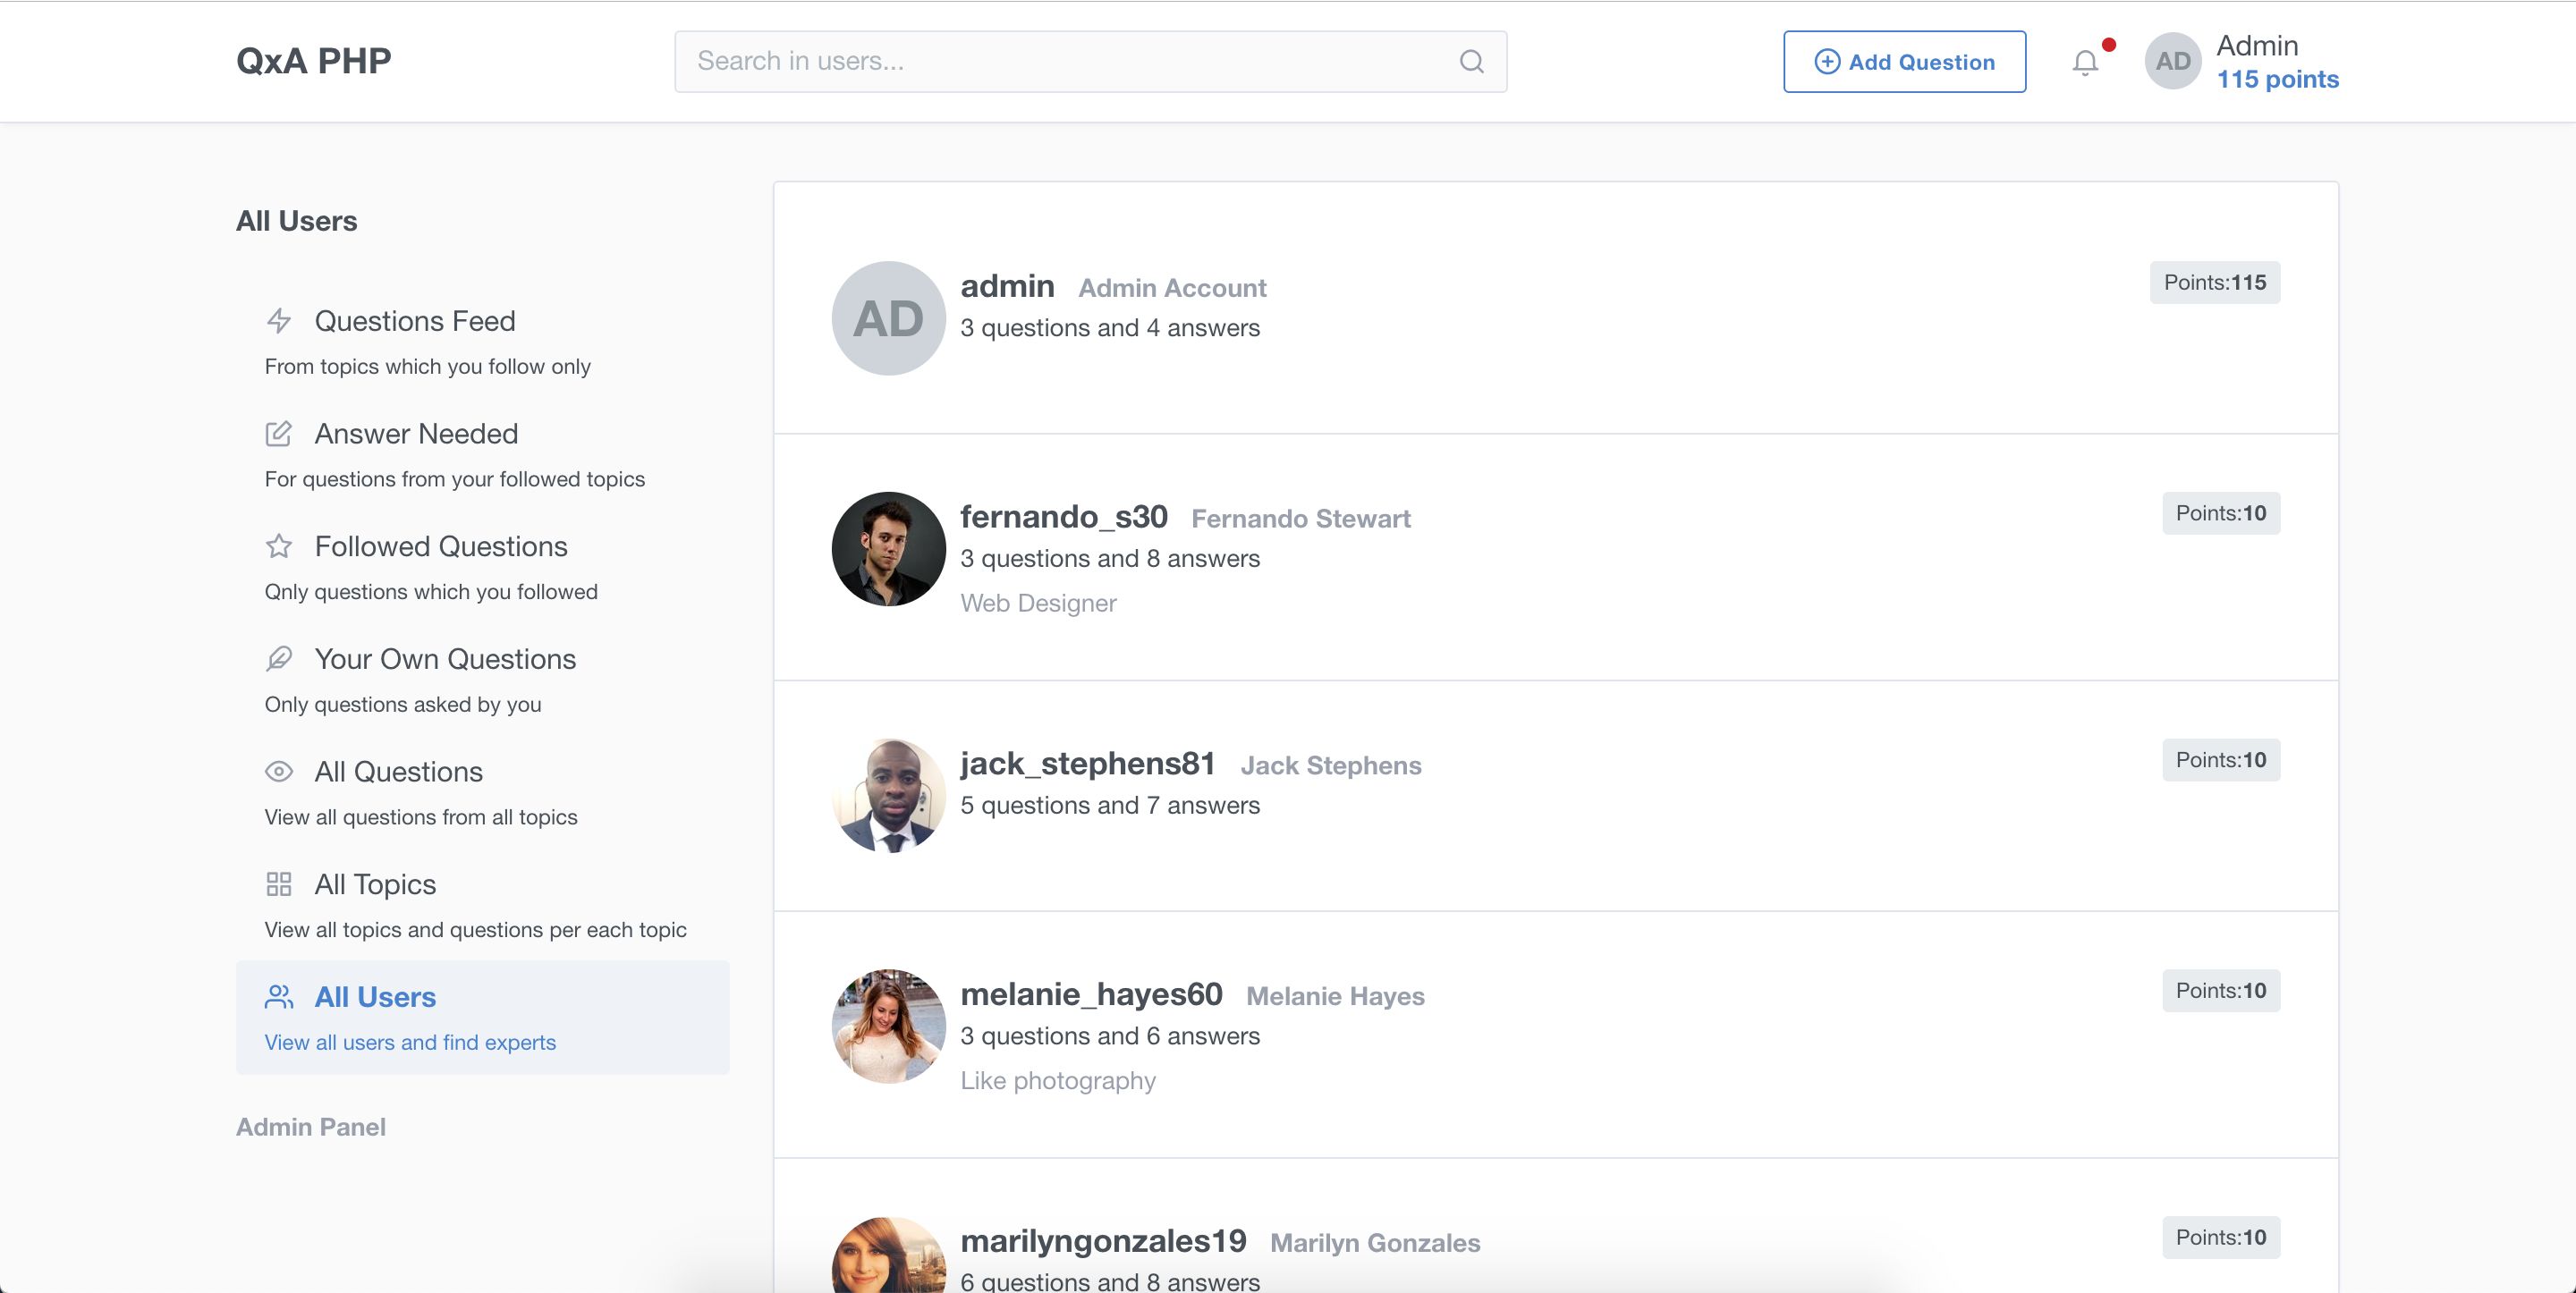Open the Admin profile name
Screen dimensions: 2576x1293
pyautogui.click(x=2257, y=46)
